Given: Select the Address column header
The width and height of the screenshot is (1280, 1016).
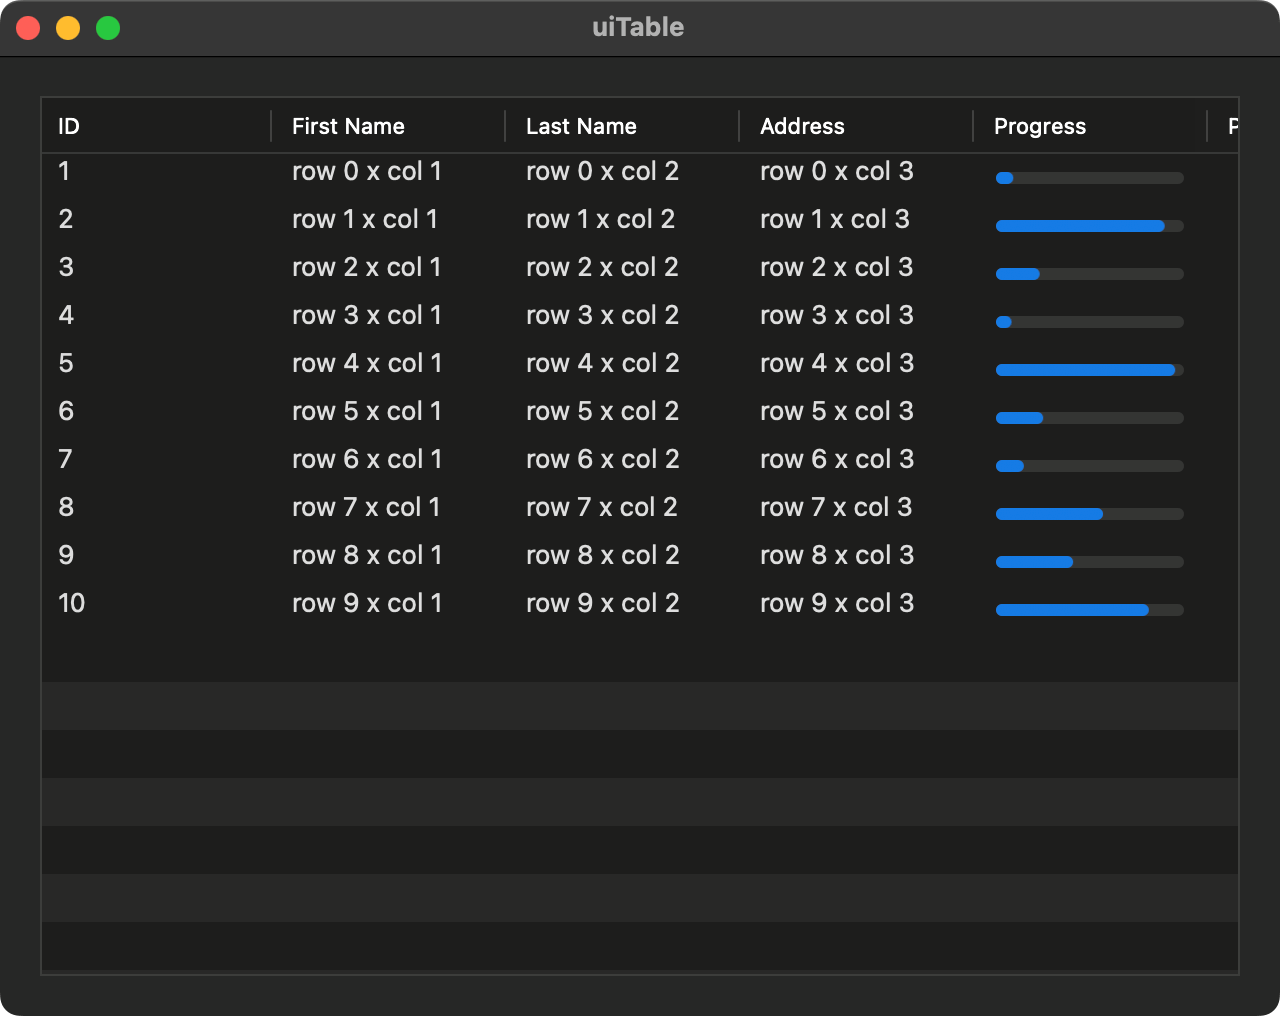Looking at the screenshot, I should [x=803, y=126].
